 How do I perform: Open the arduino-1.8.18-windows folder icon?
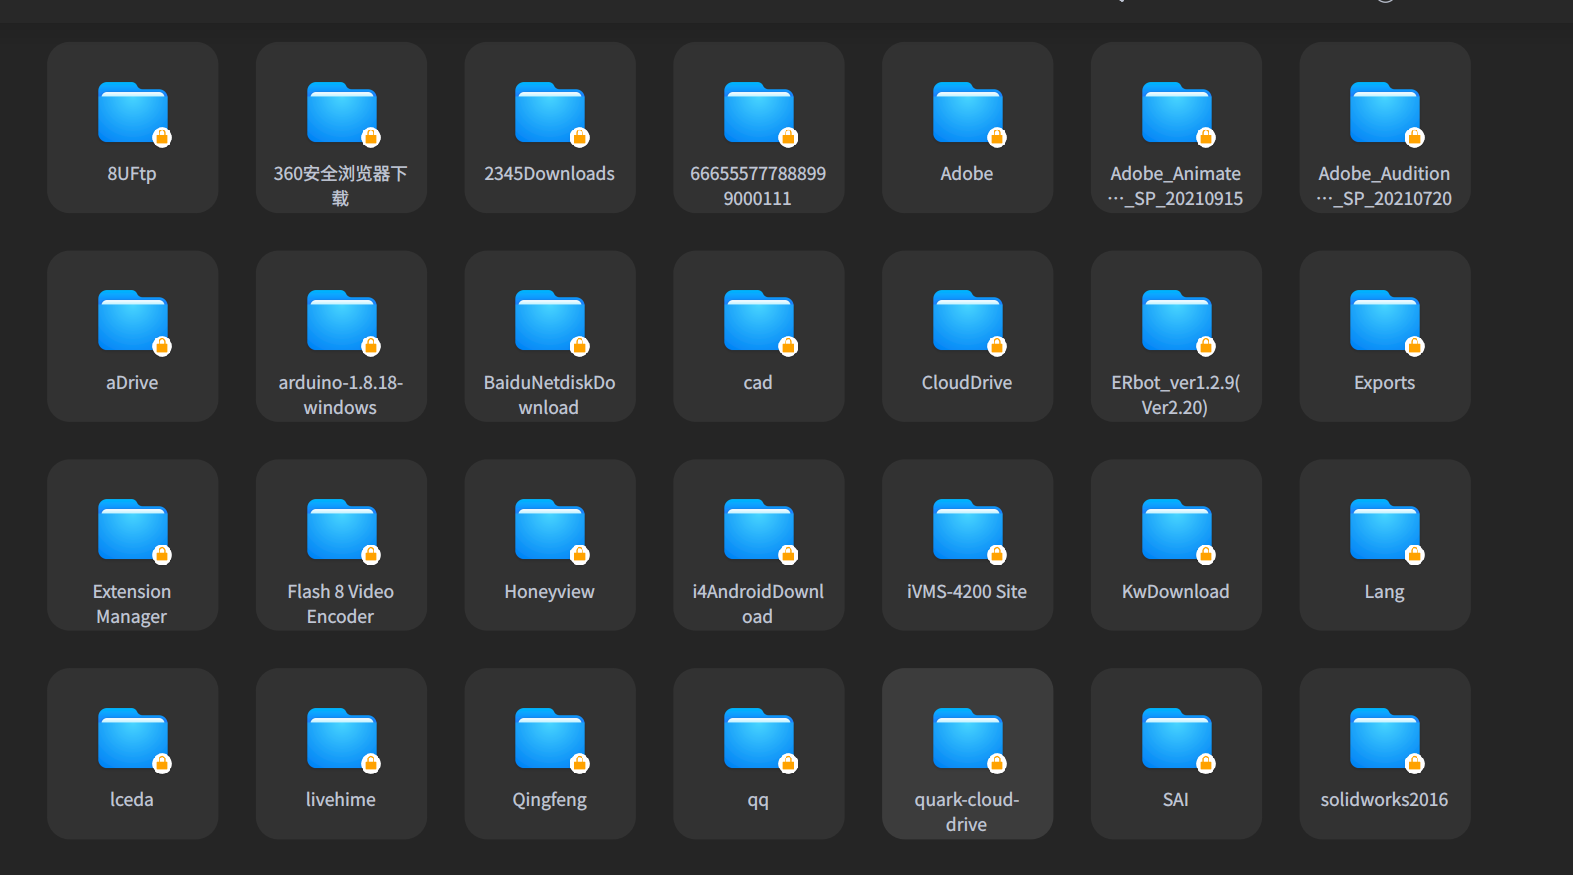click(342, 322)
